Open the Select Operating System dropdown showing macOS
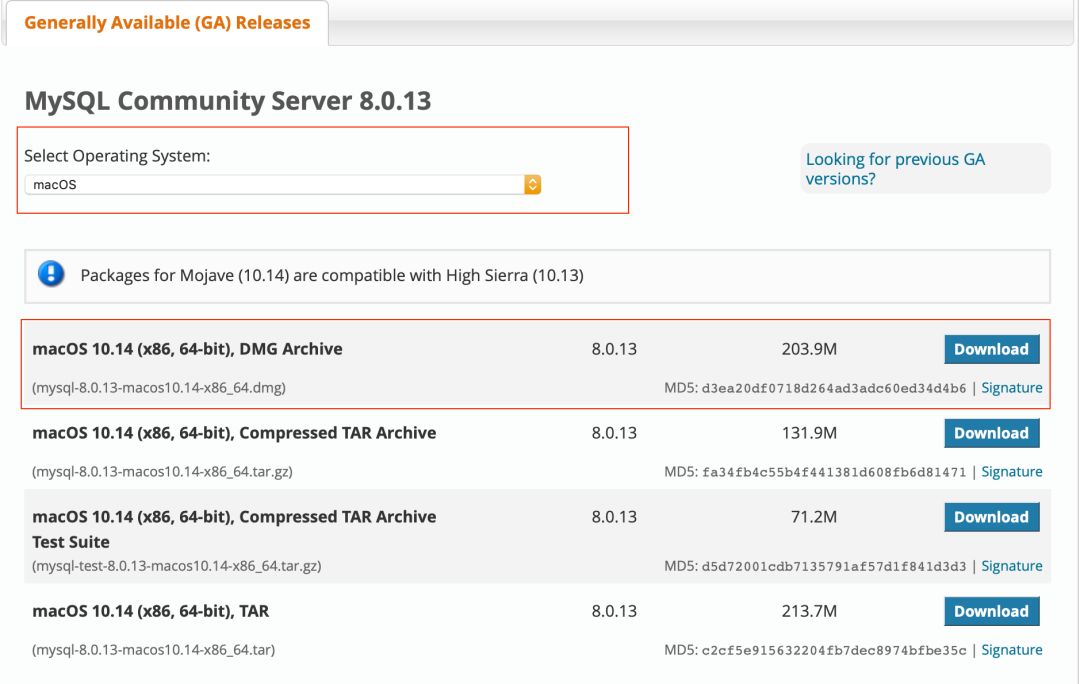The width and height of the screenshot is (1080, 684). [x=282, y=185]
